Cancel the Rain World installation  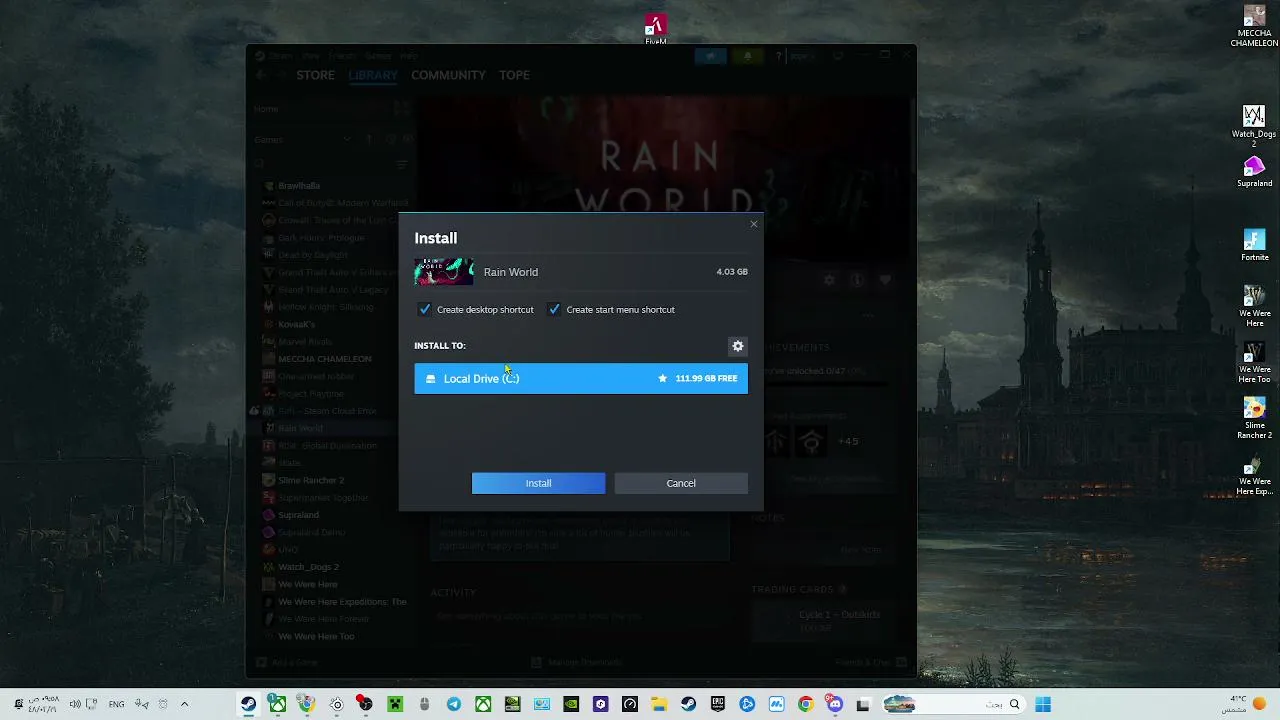pos(681,483)
